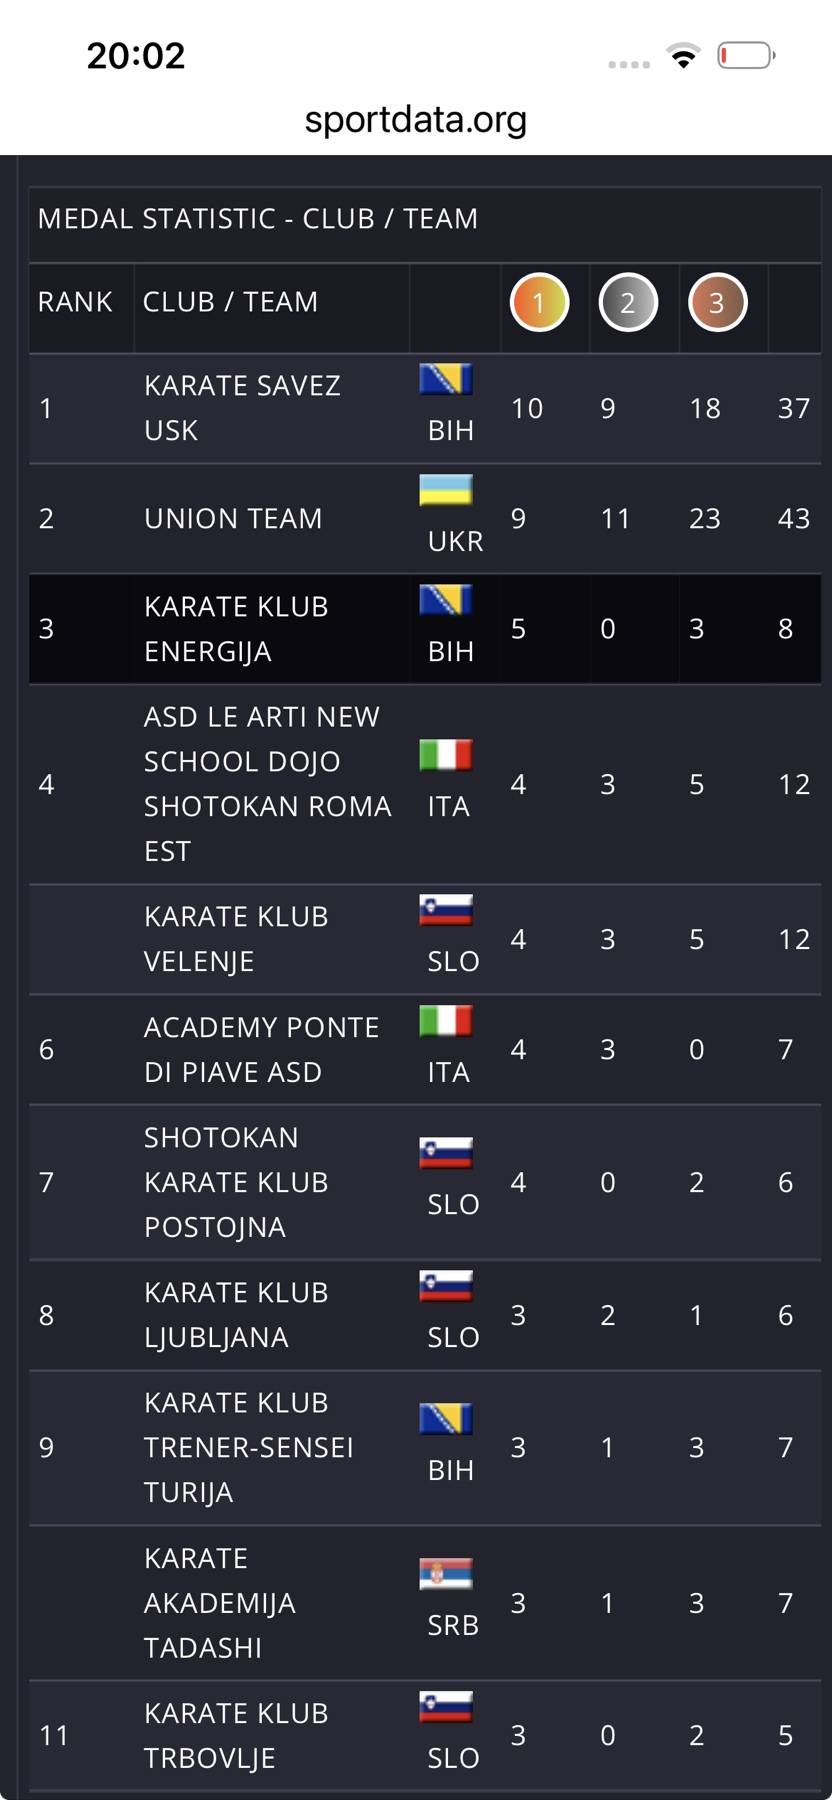The image size is (832, 1800).
Task: Open Karate Klub Trbovlje entry
Action: [236, 1735]
